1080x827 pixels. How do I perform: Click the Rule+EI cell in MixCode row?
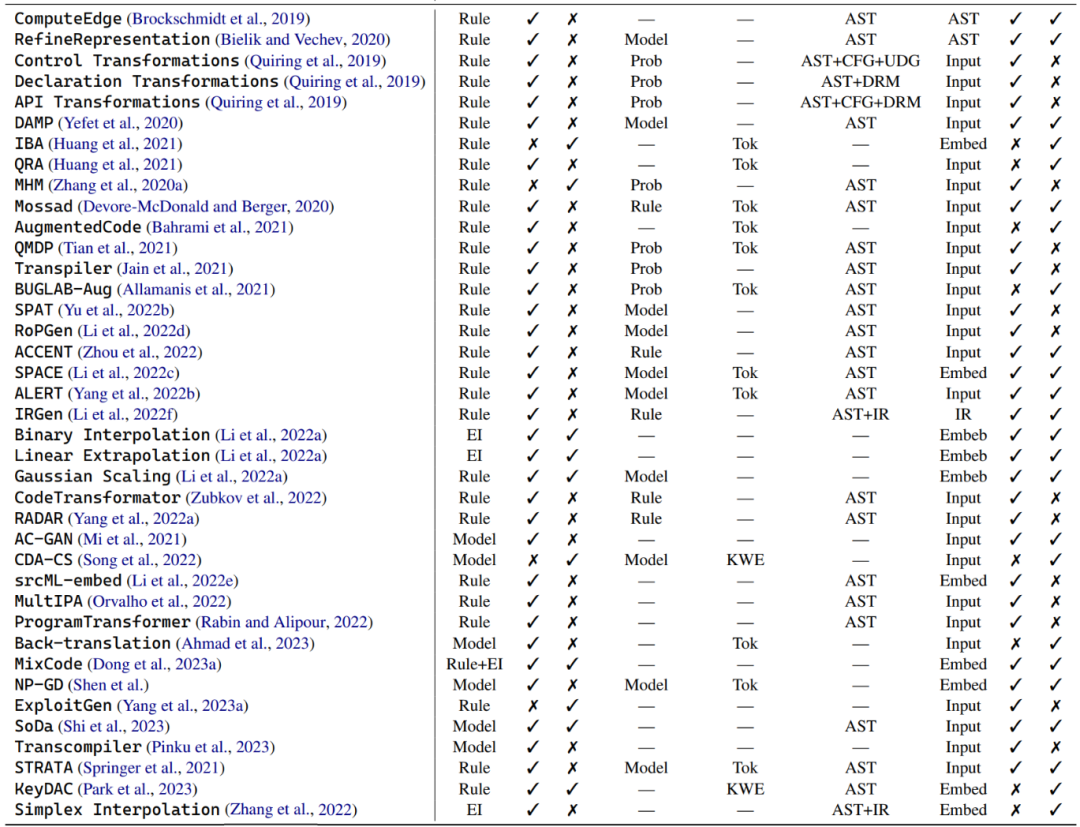[474, 664]
